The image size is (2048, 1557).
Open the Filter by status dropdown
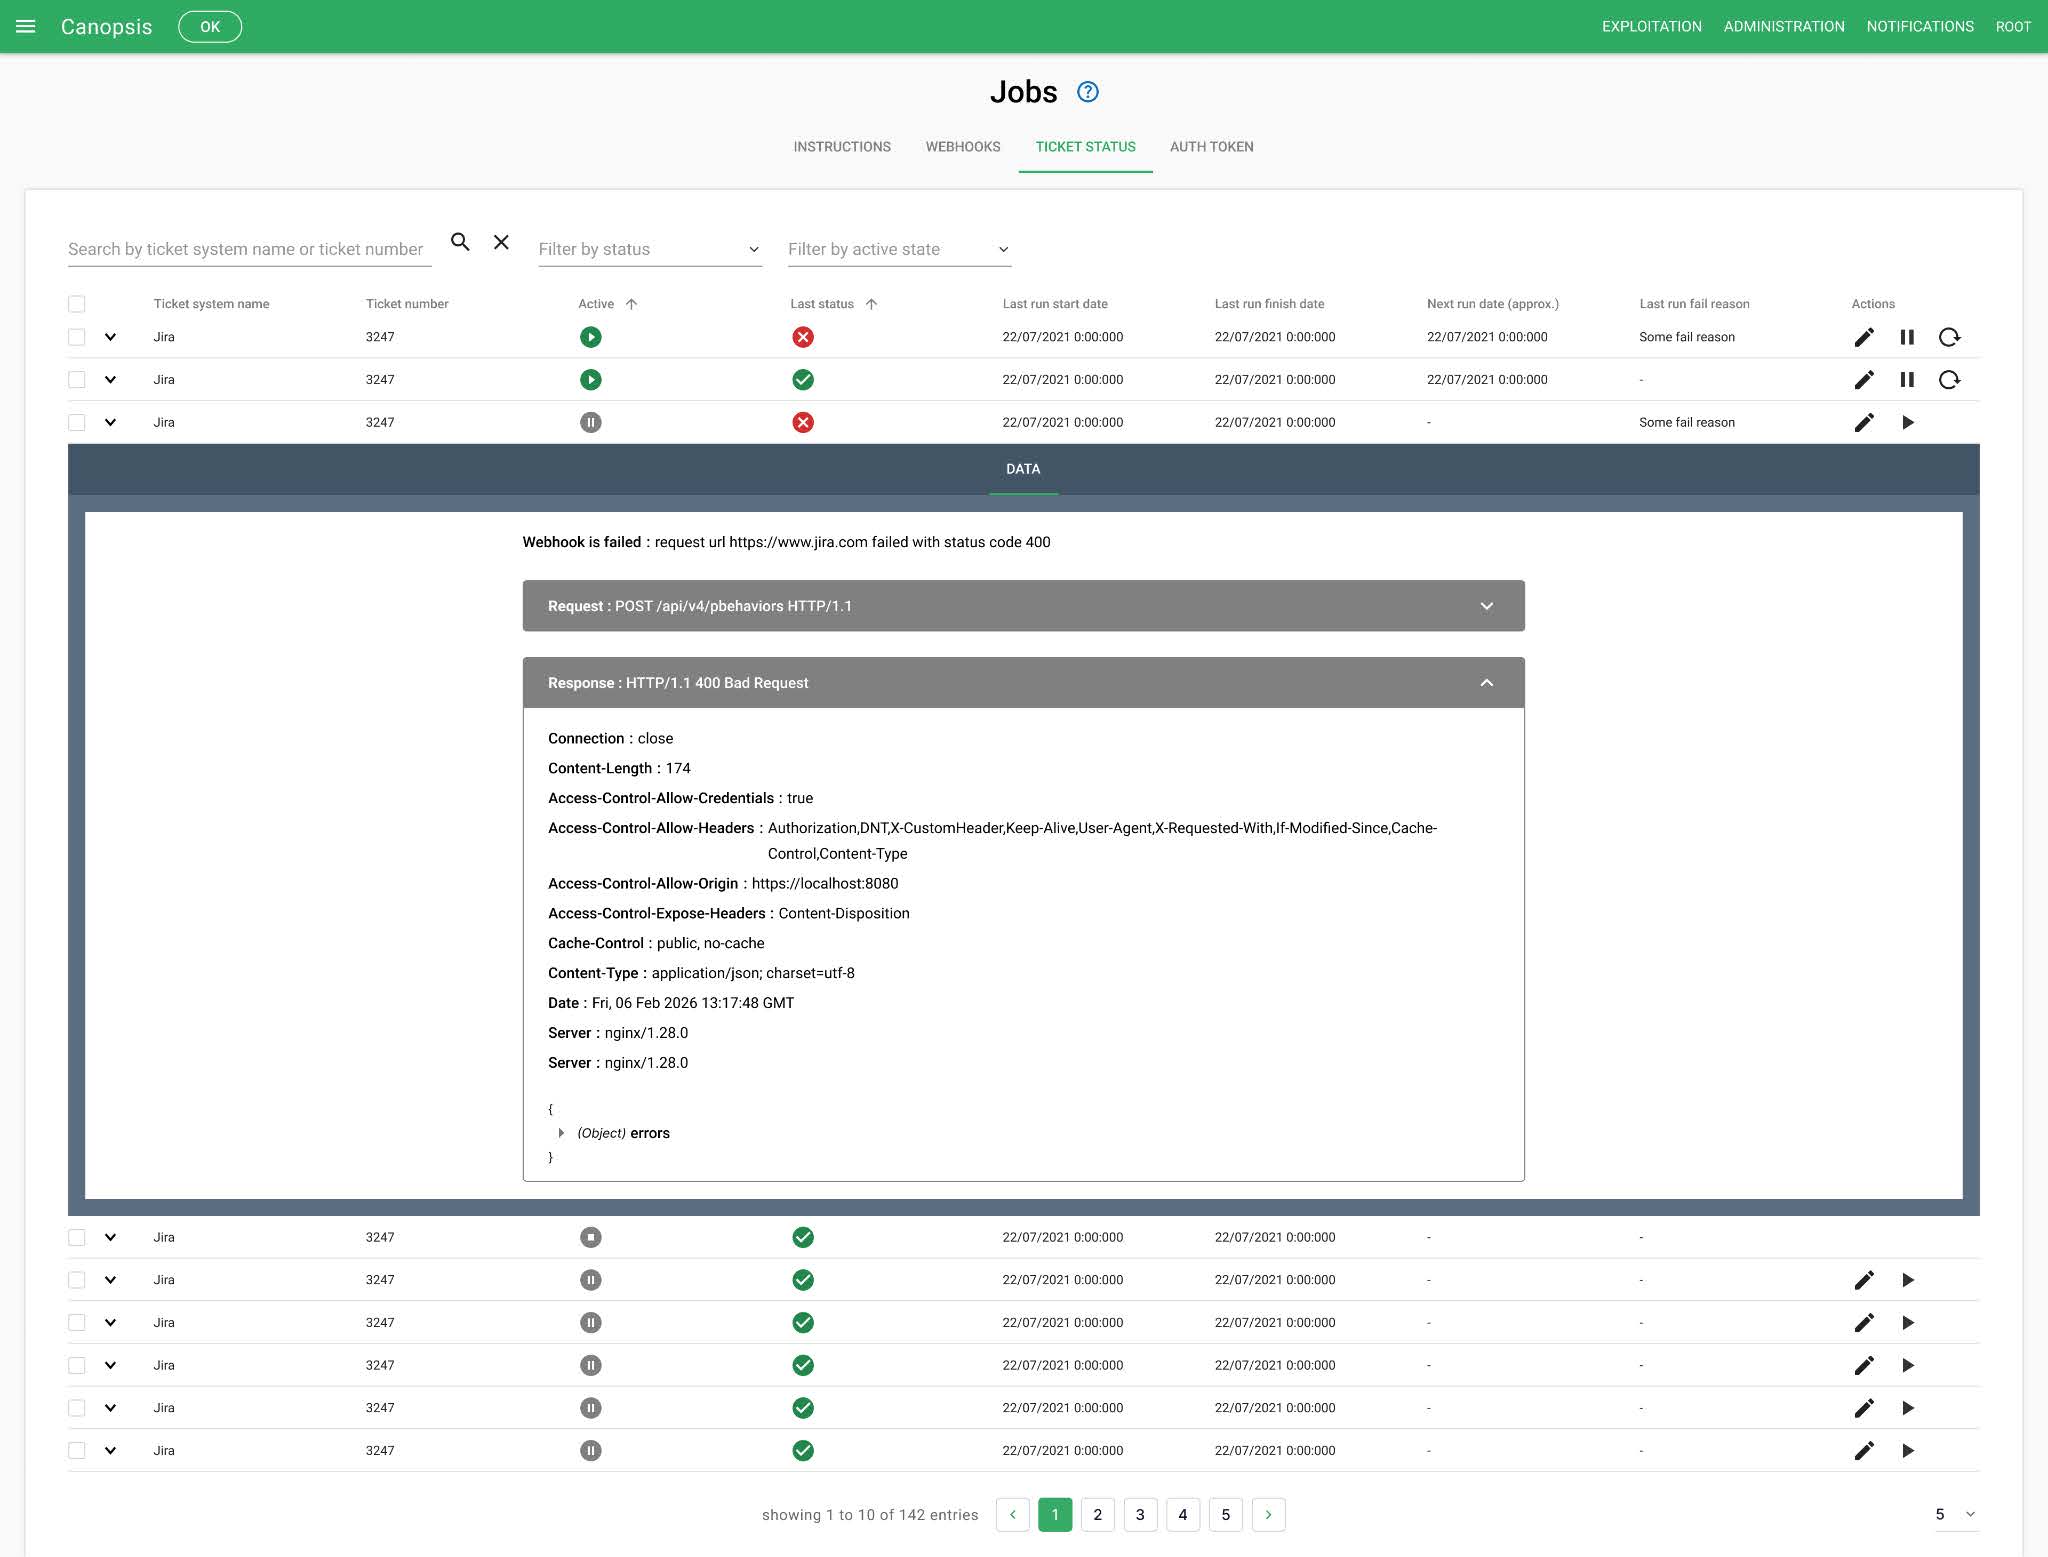tap(649, 249)
